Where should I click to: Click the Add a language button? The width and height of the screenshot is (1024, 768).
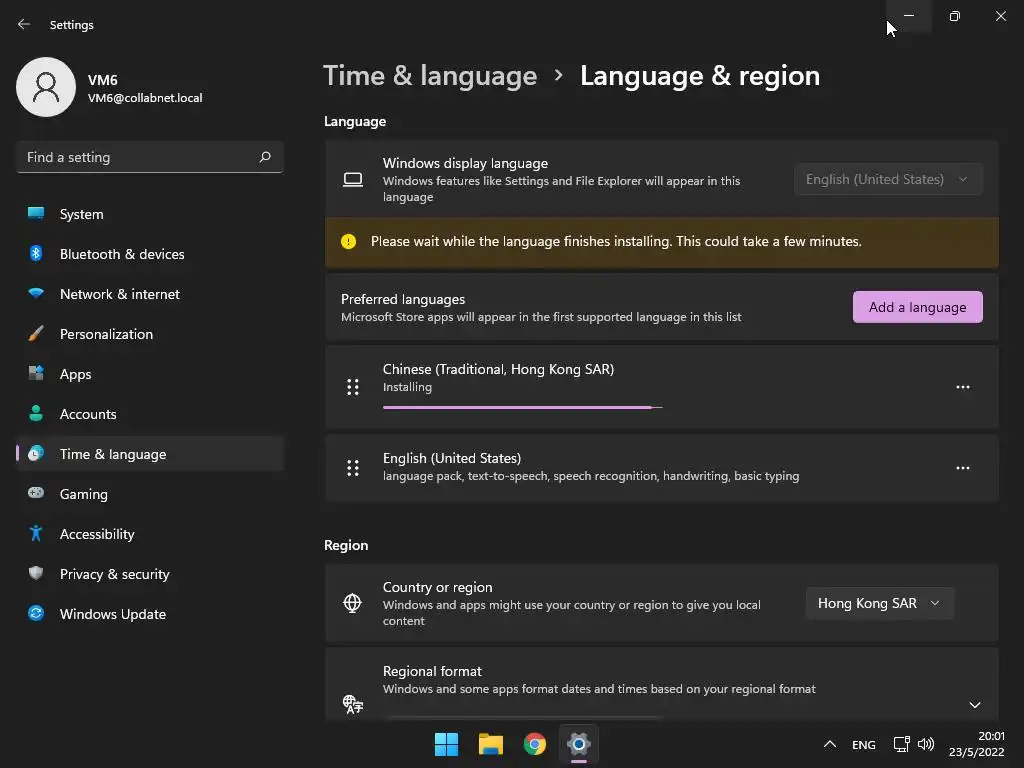click(x=918, y=307)
